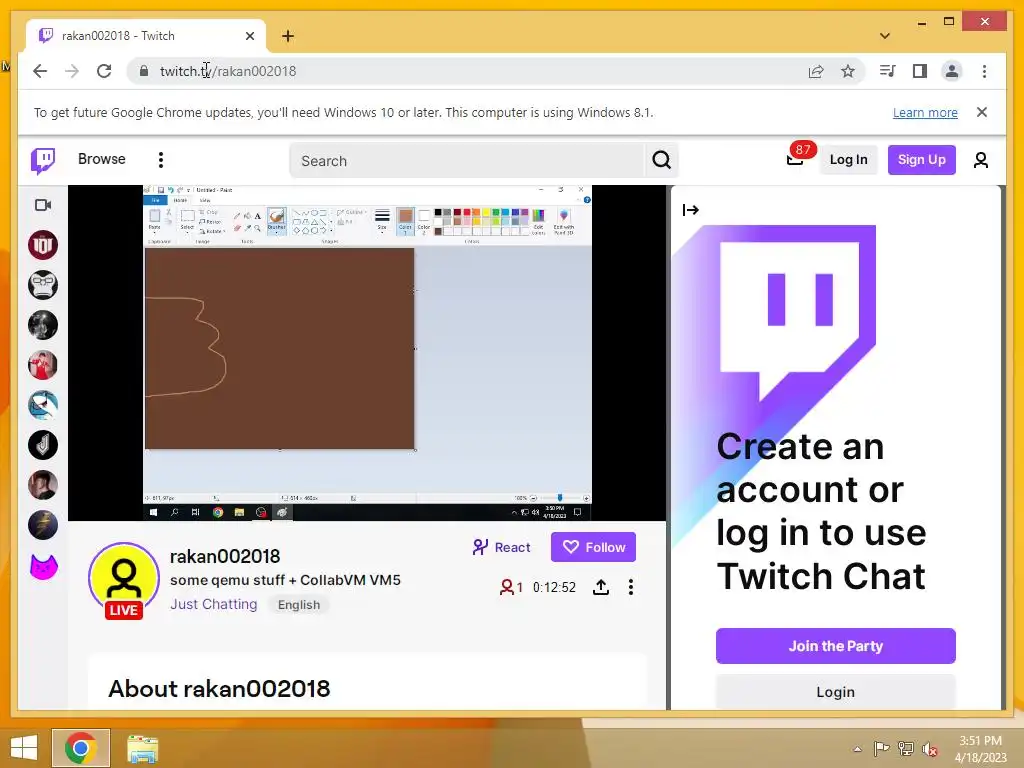Click the Chrome icon on the taskbar
The image size is (1024, 768).
coord(80,748)
